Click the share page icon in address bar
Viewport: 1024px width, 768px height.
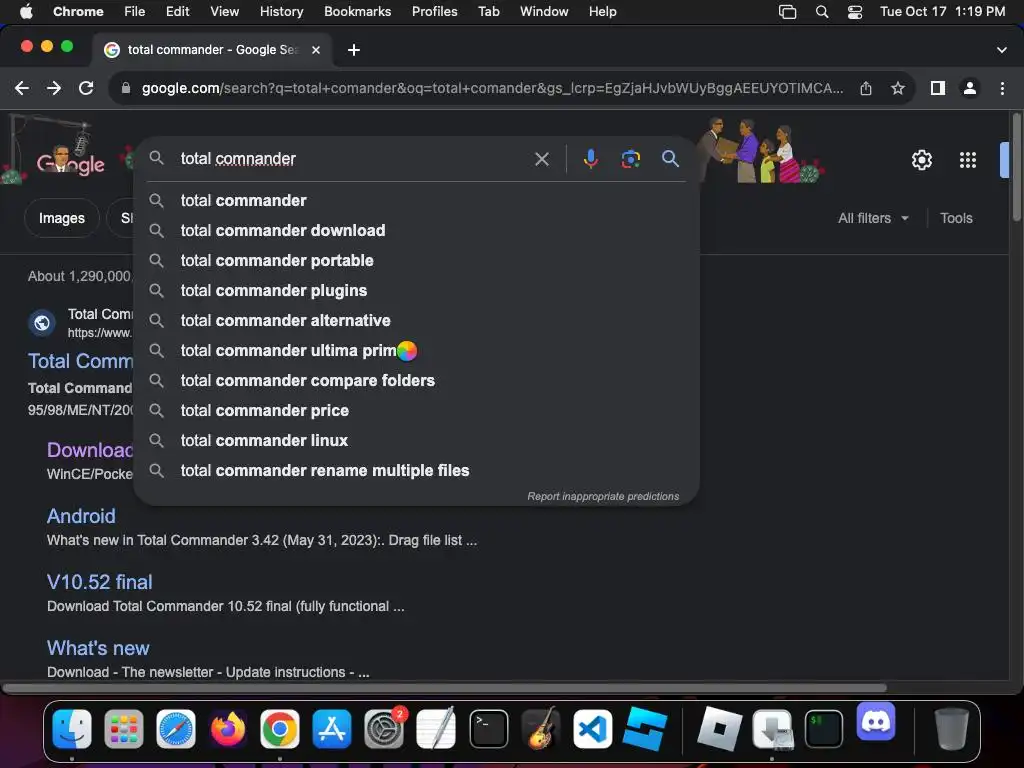pos(866,88)
